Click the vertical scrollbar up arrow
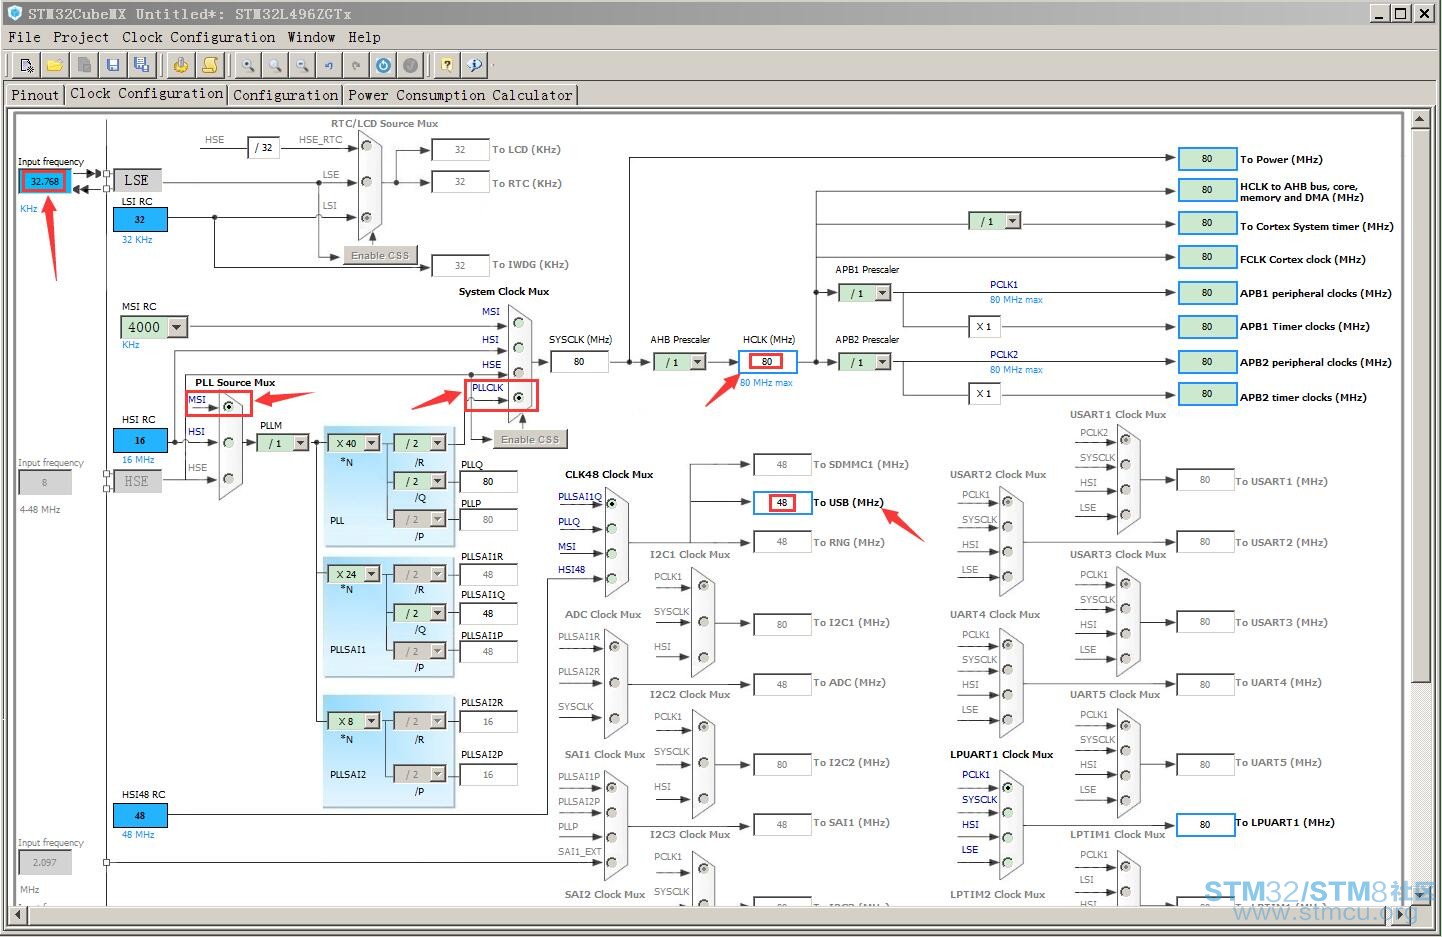 [1420, 120]
